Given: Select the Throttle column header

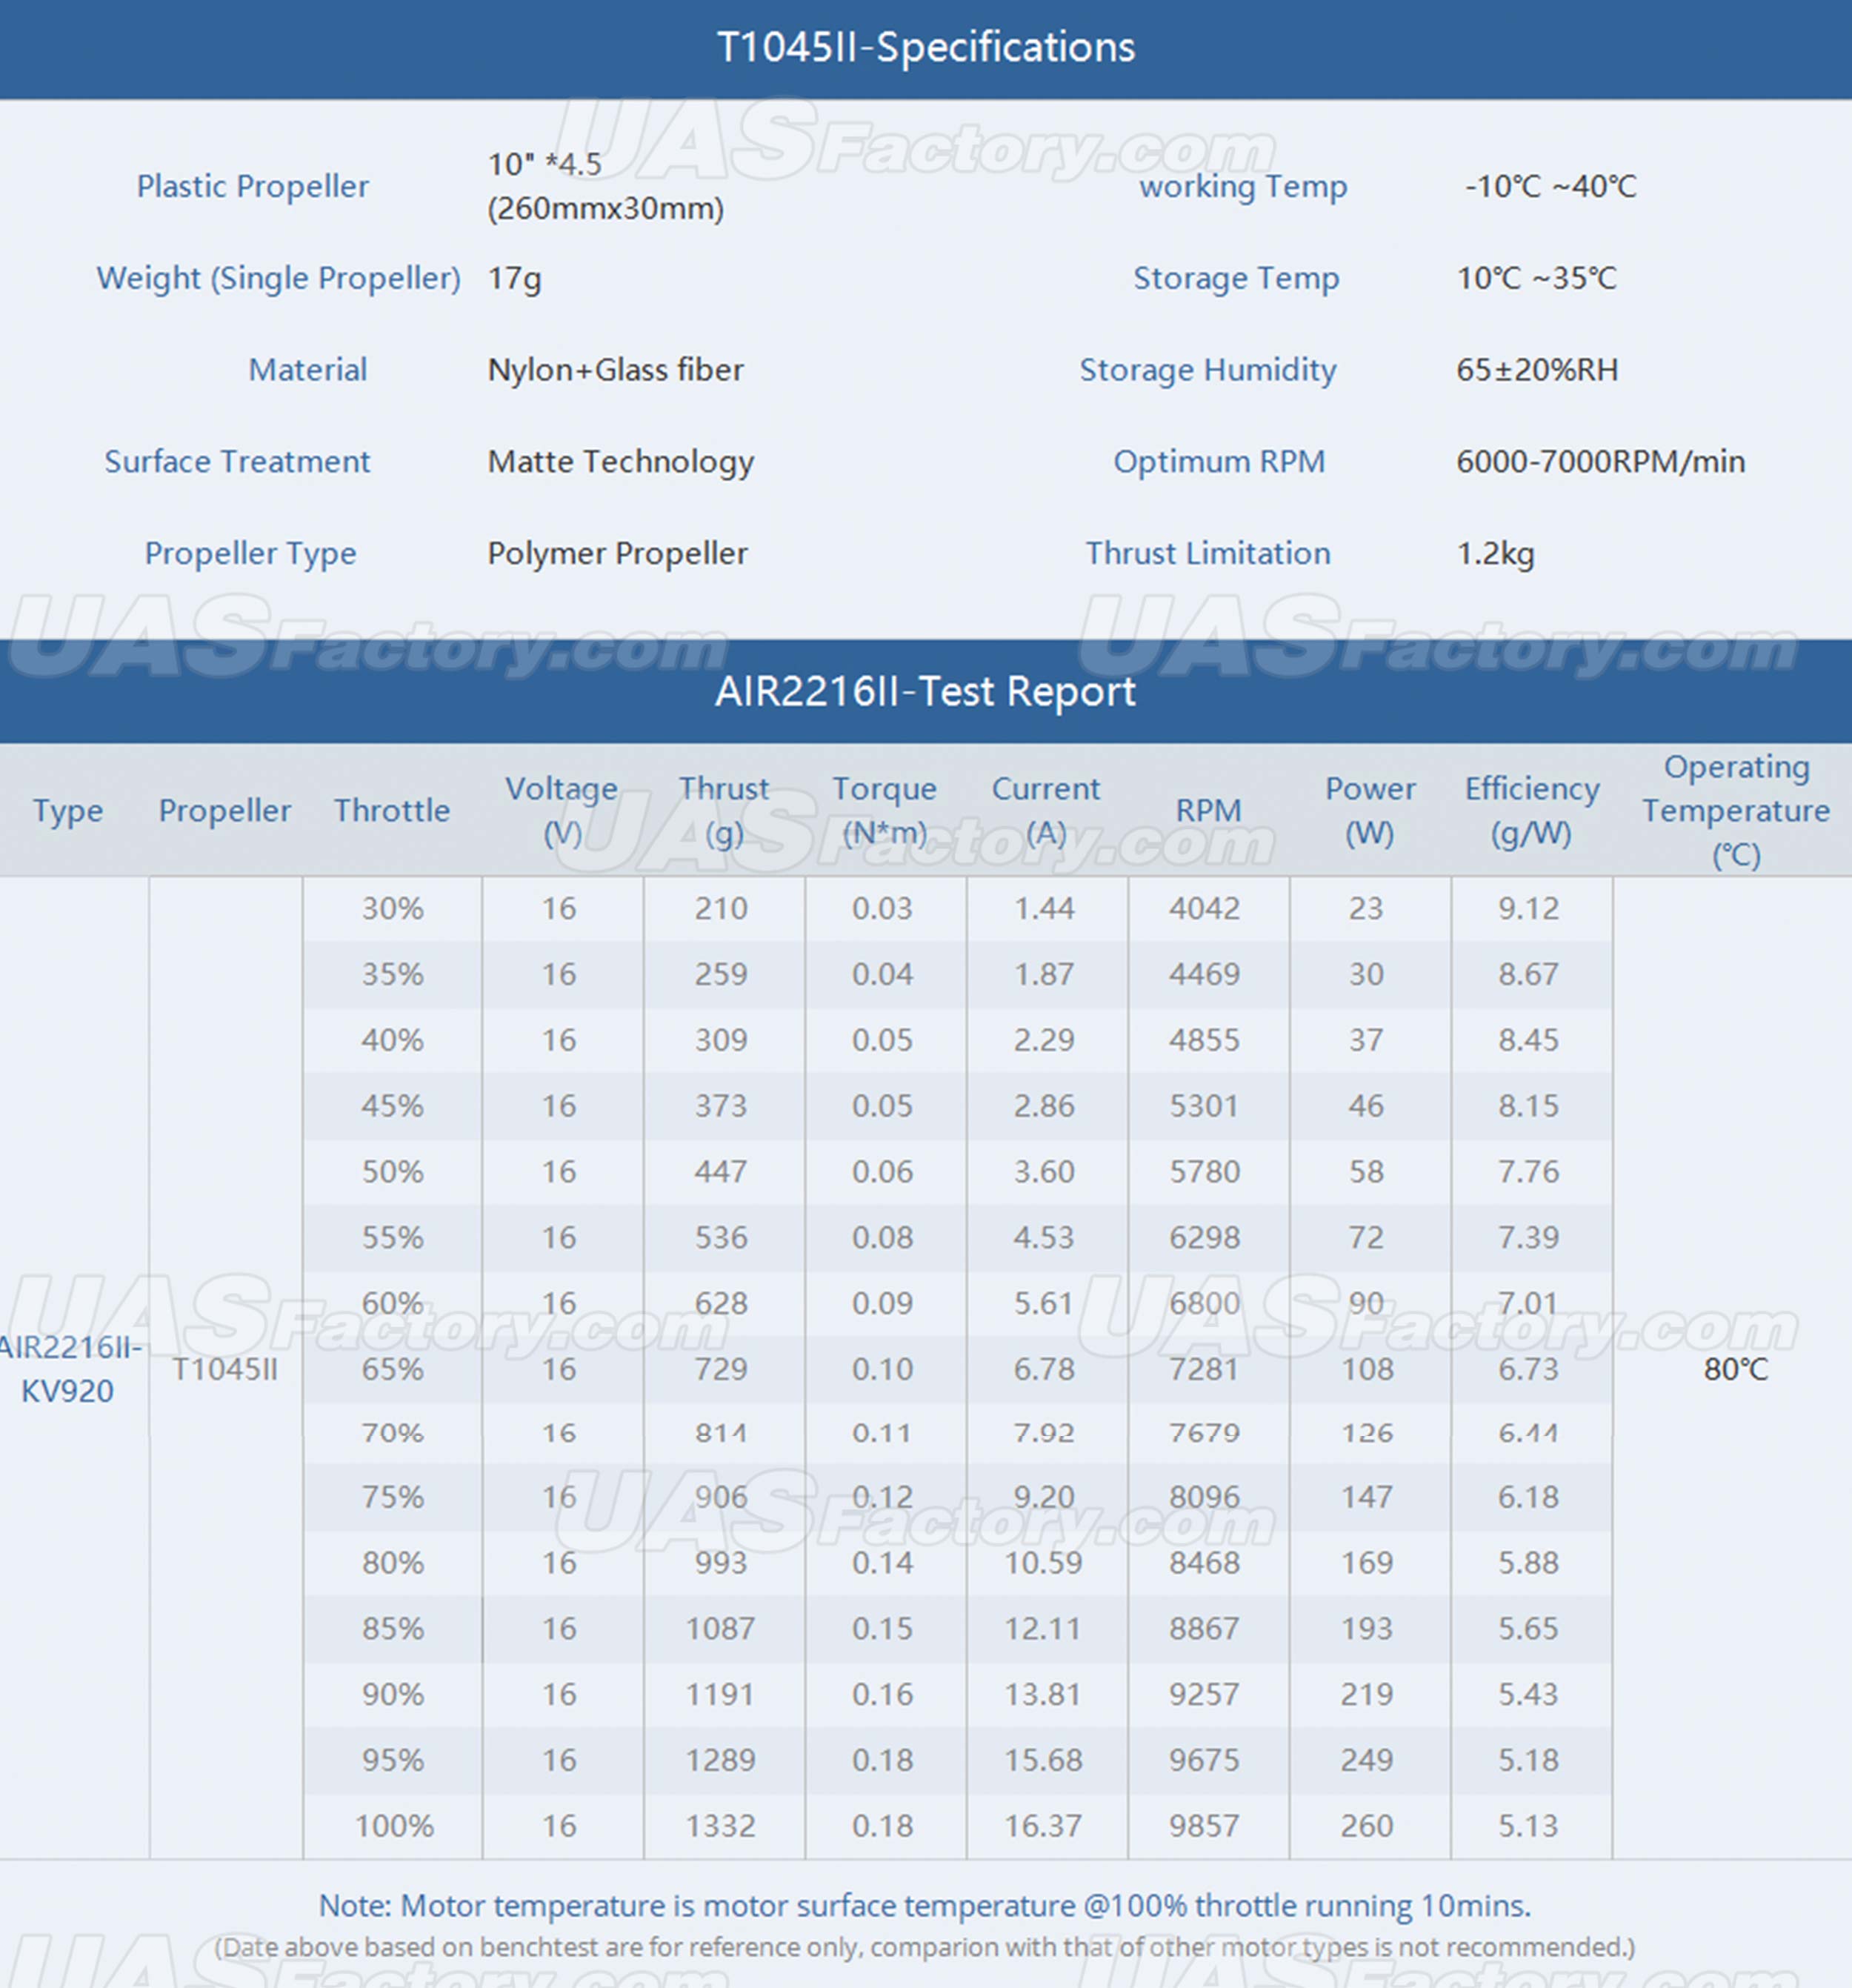Looking at the screenshot, I should point(391,810).
